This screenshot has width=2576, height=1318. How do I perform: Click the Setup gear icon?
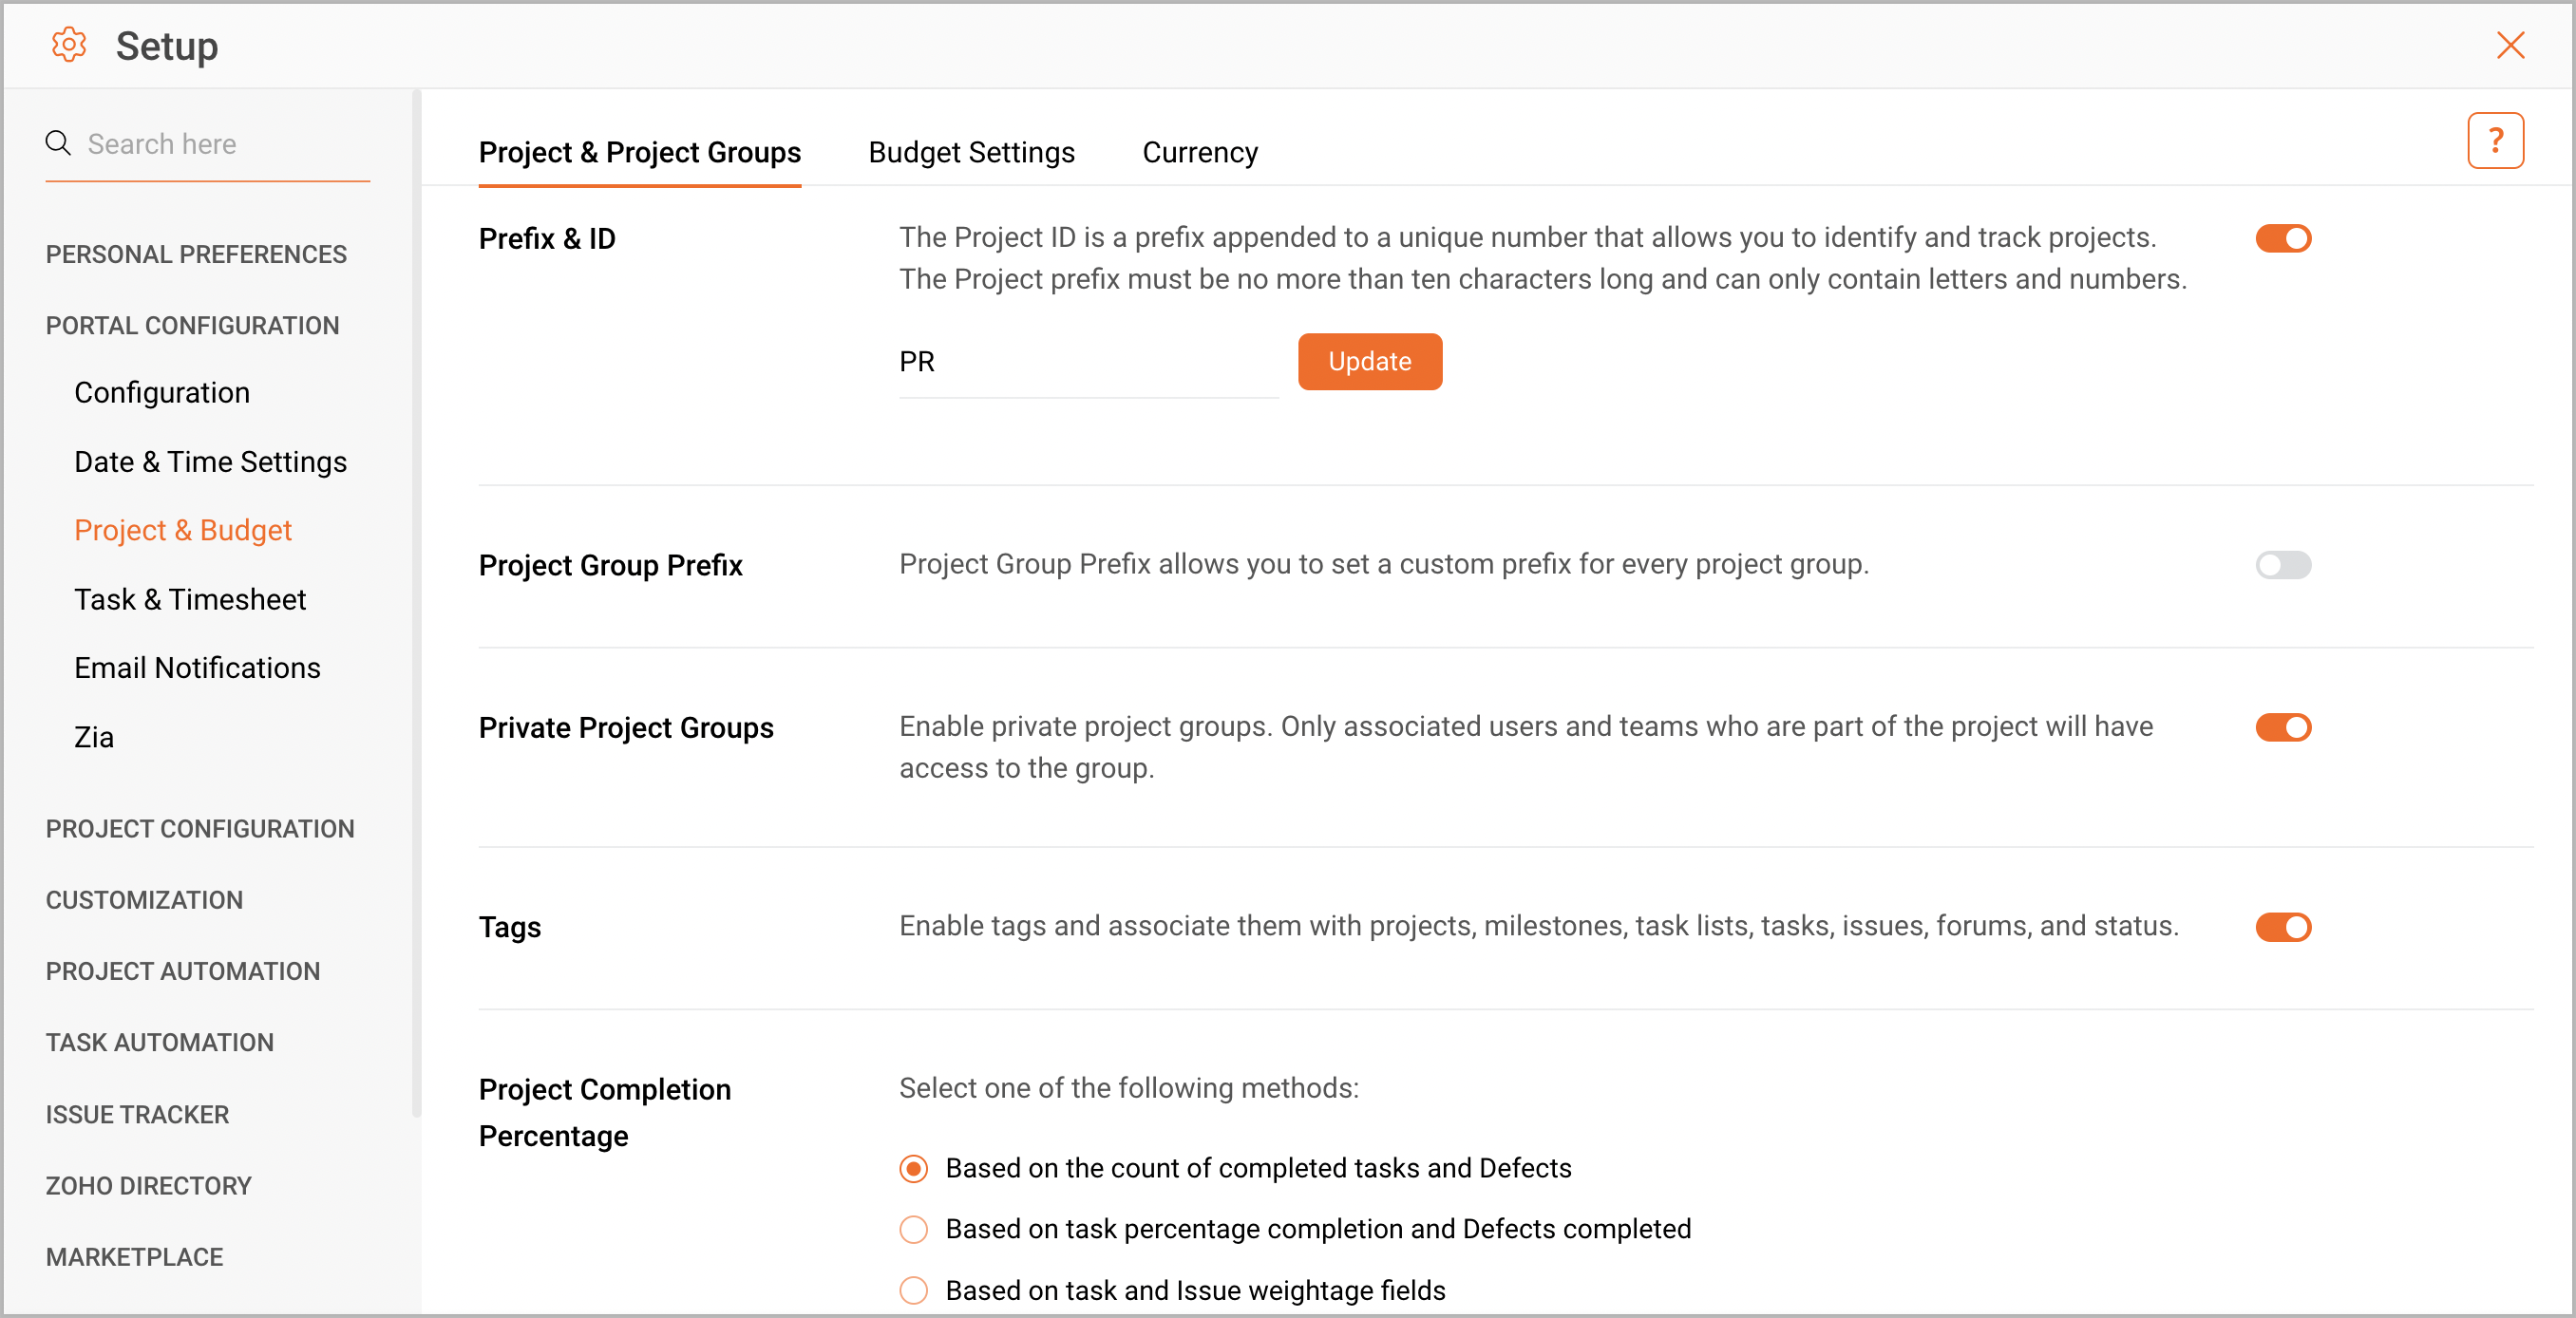[69, 45]
